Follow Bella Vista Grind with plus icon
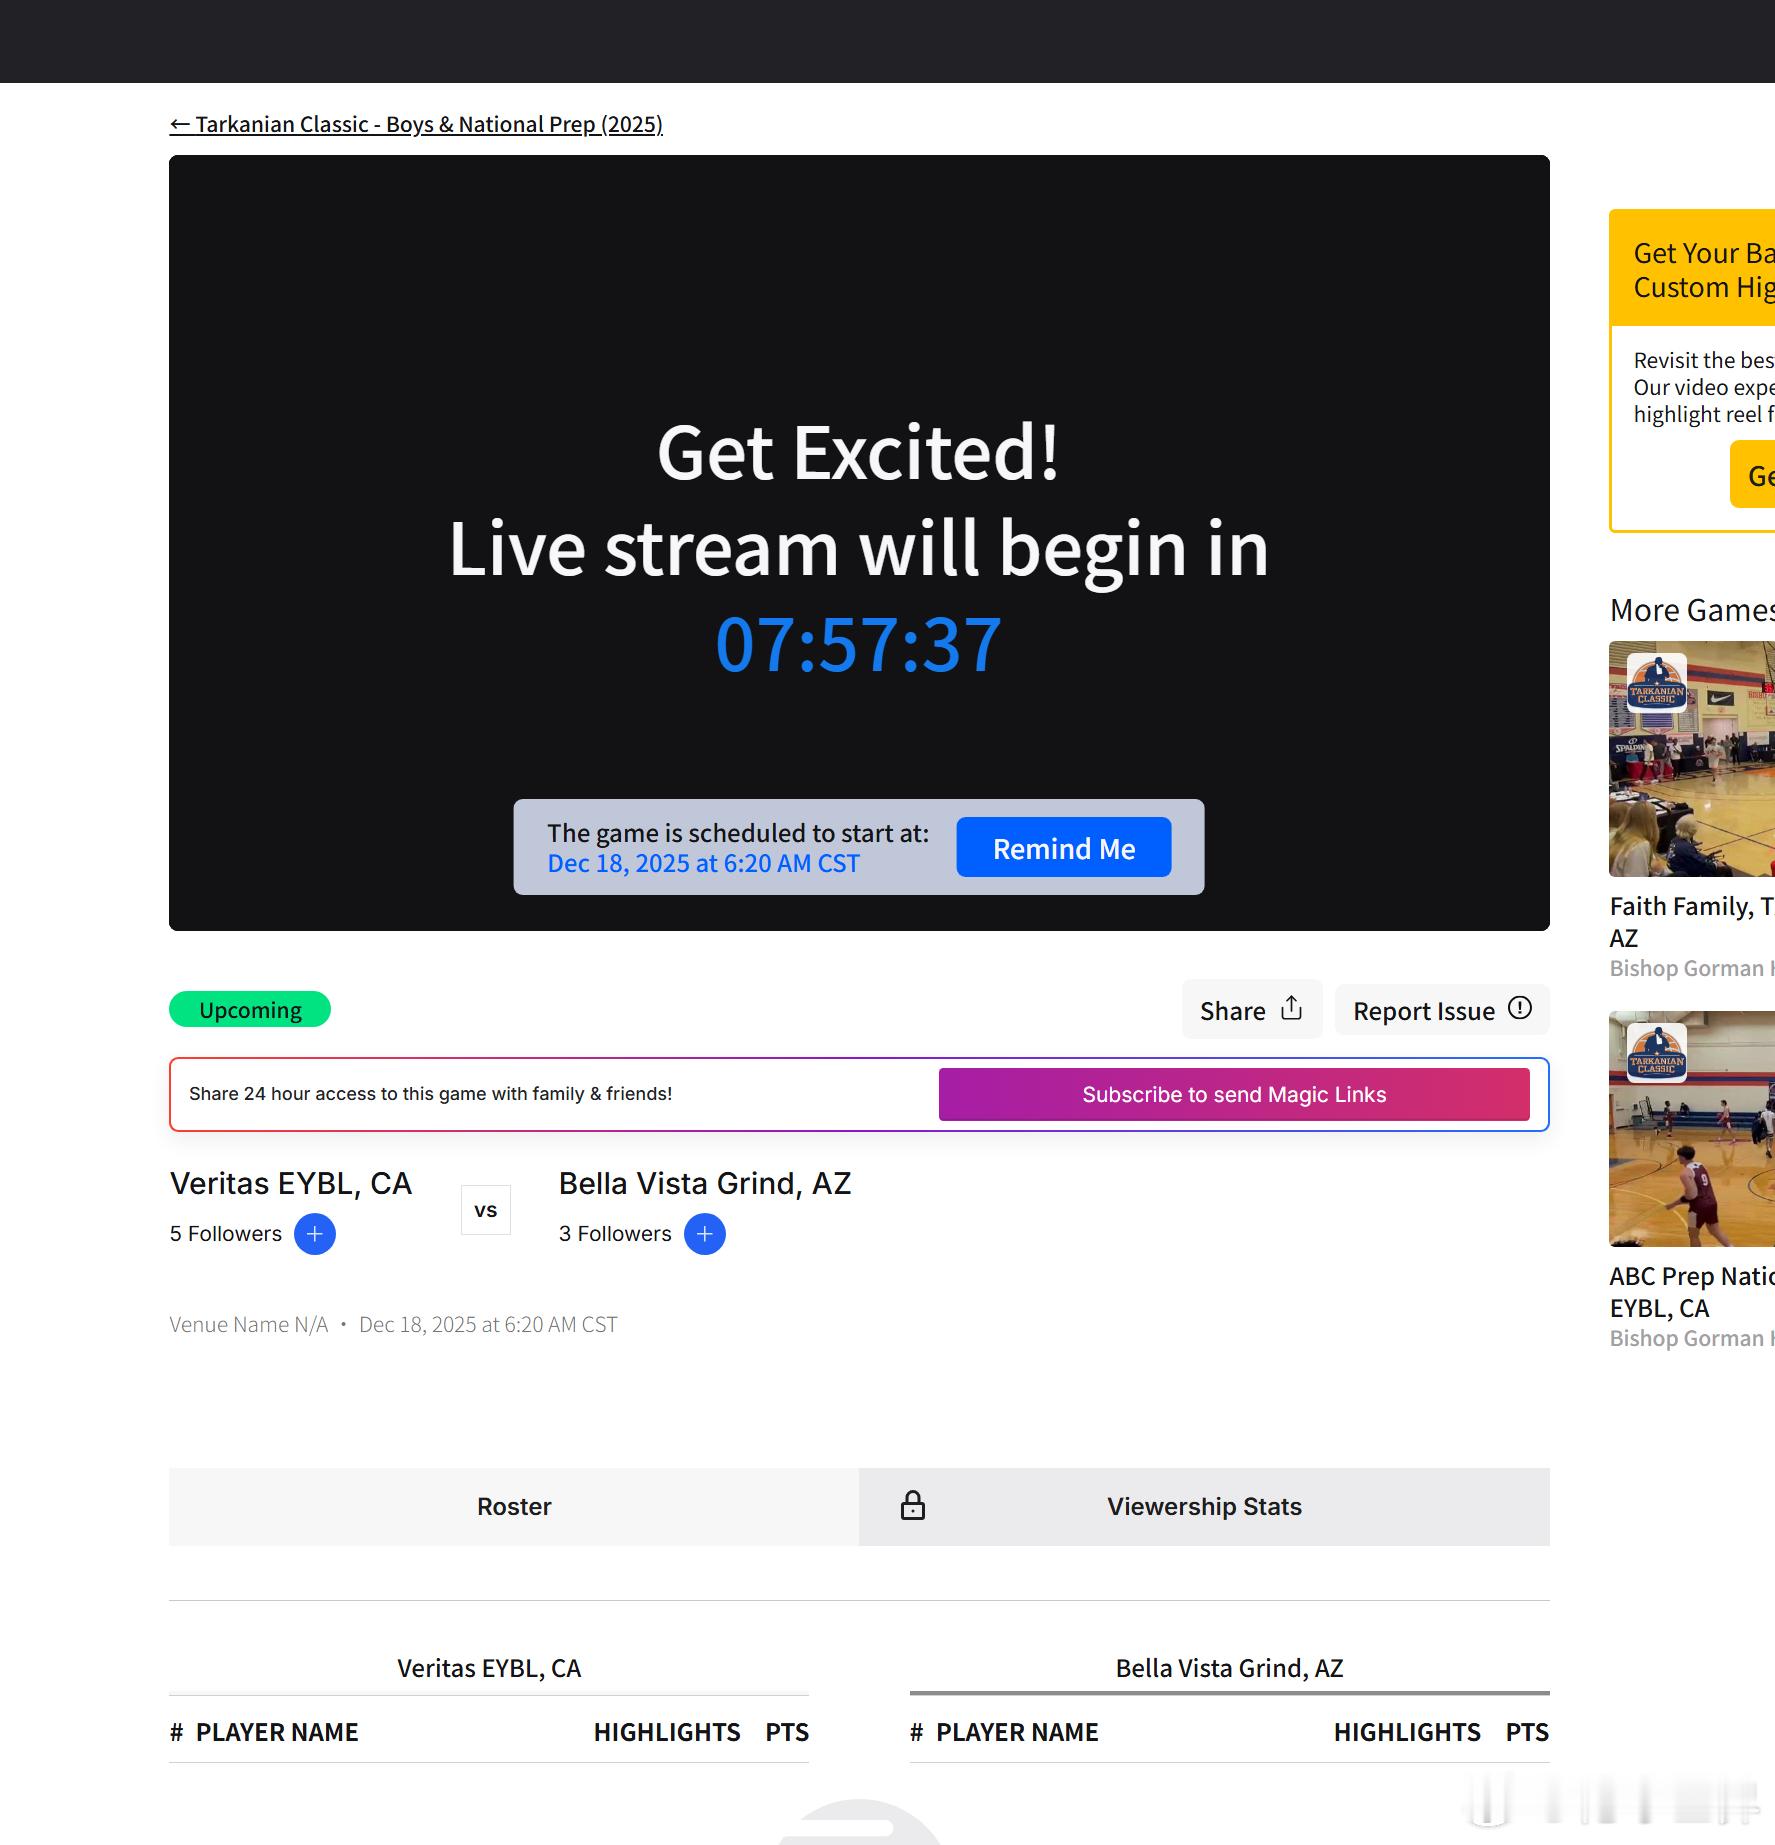 point(705,1234)
